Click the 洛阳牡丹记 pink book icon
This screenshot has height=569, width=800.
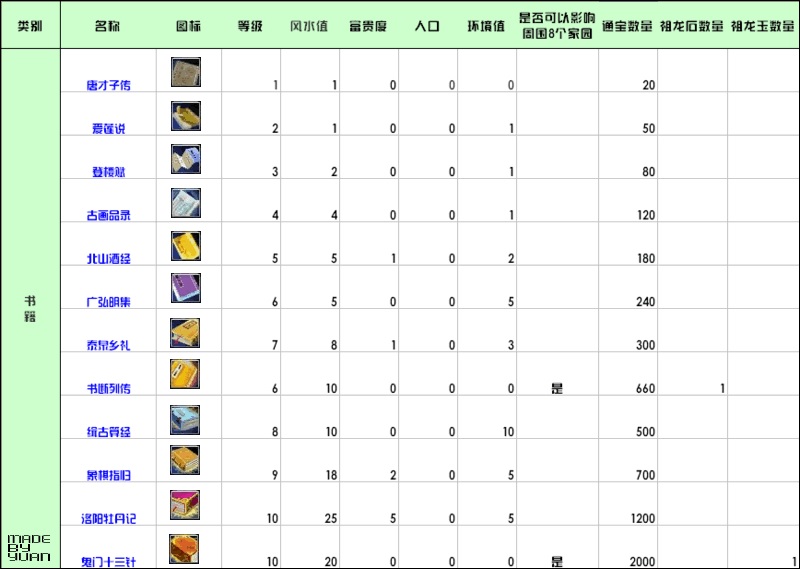(x=185, y=505)
